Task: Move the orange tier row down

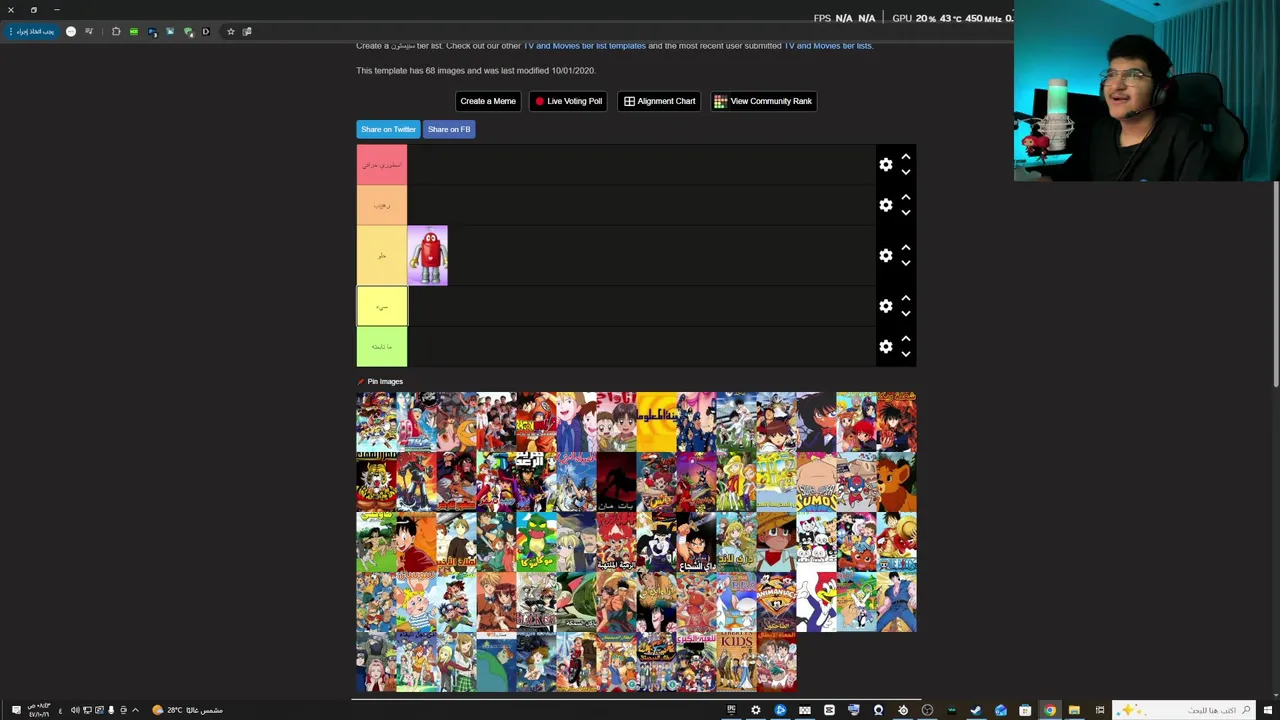Action: (906, 212)
